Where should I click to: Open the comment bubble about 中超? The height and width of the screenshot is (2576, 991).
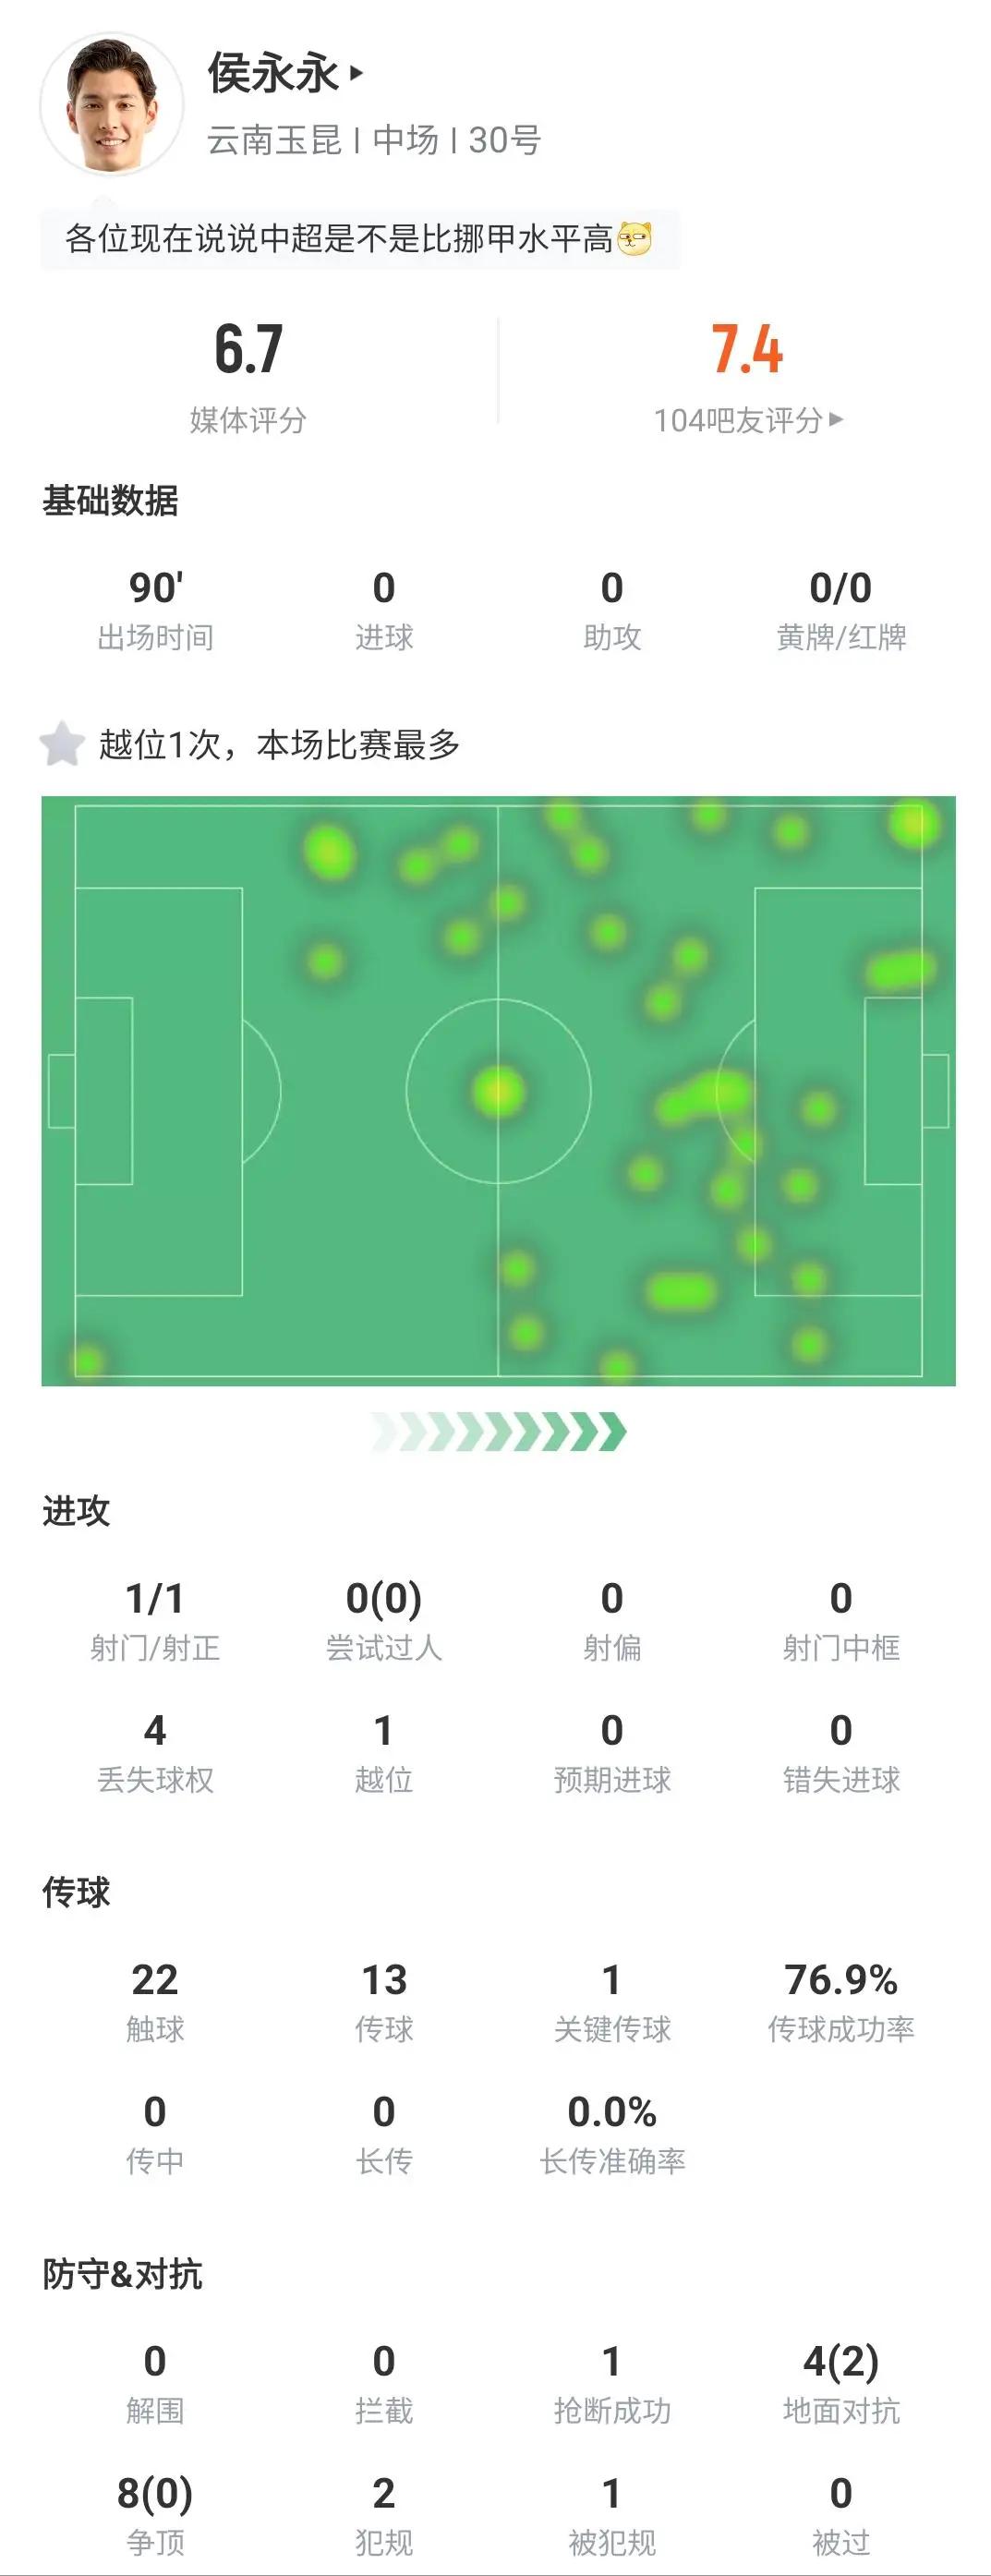click(360, 239)
